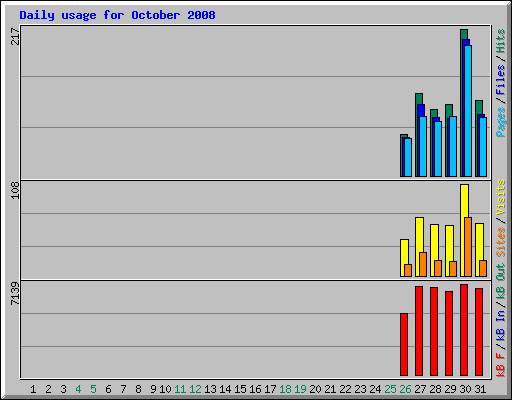
Task: Click the green 'Hits' legend label
Action: pyautogui.click(x=500, y=41)
